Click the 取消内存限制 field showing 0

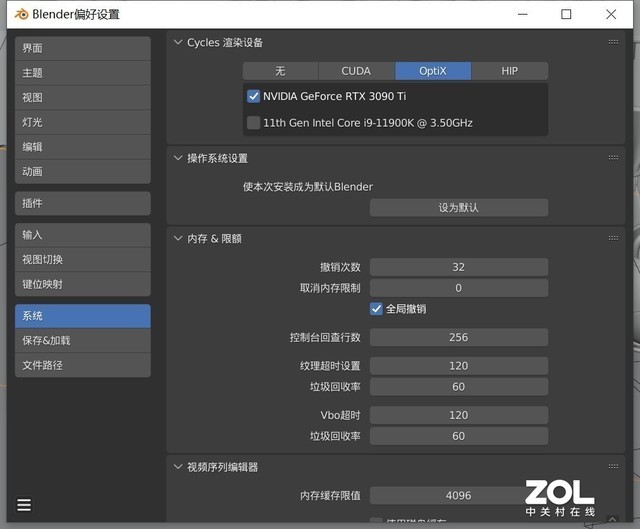pos(459,288)
